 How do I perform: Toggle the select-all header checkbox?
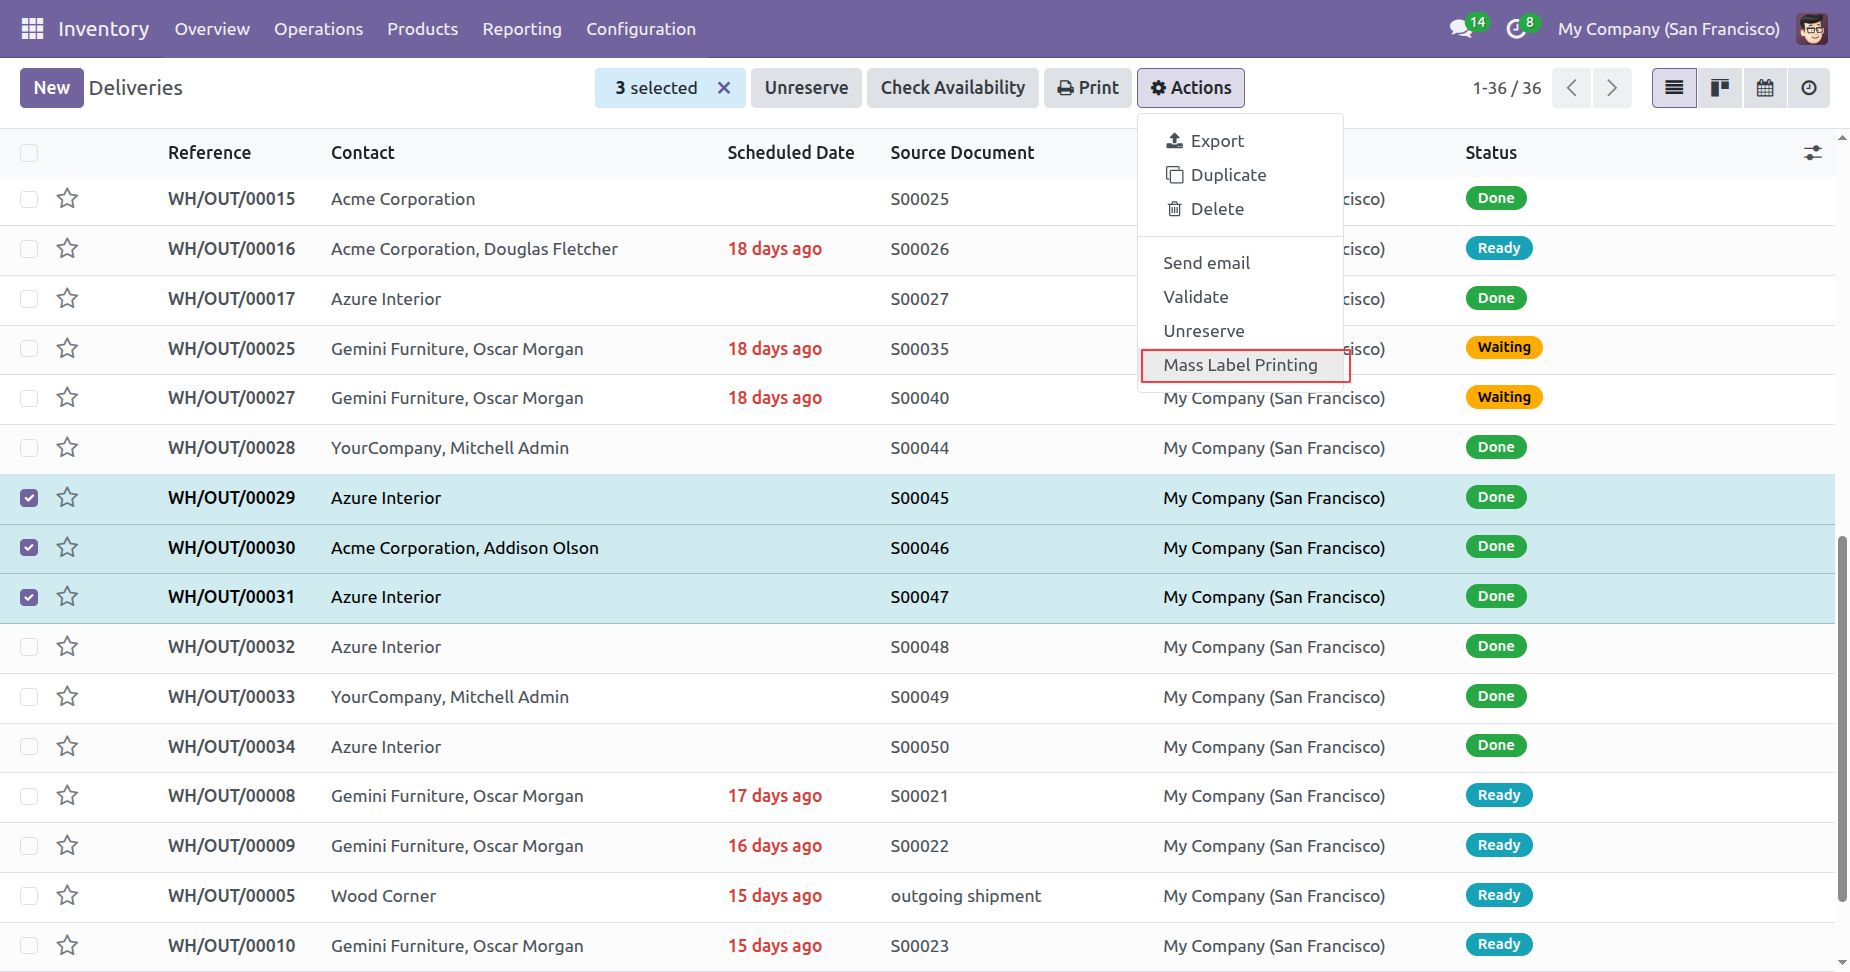click(29, 153)
